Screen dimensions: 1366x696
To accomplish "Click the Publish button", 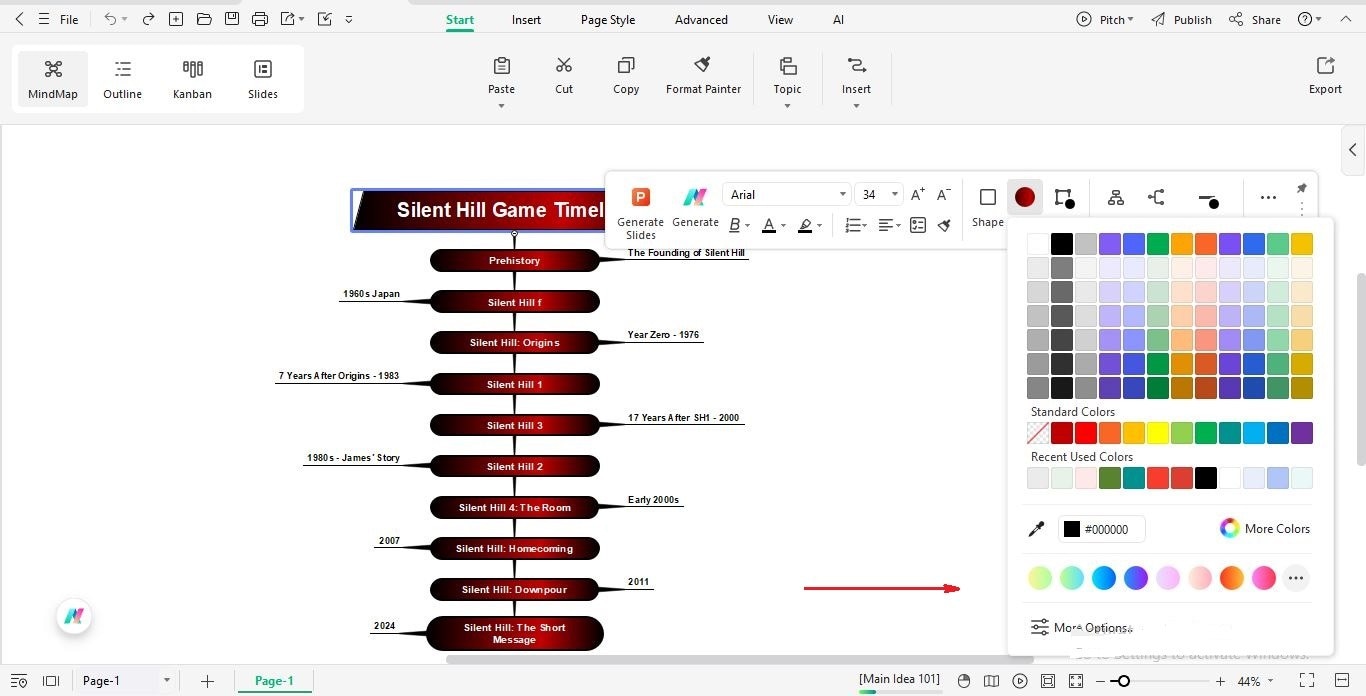I will point(1181,19).
